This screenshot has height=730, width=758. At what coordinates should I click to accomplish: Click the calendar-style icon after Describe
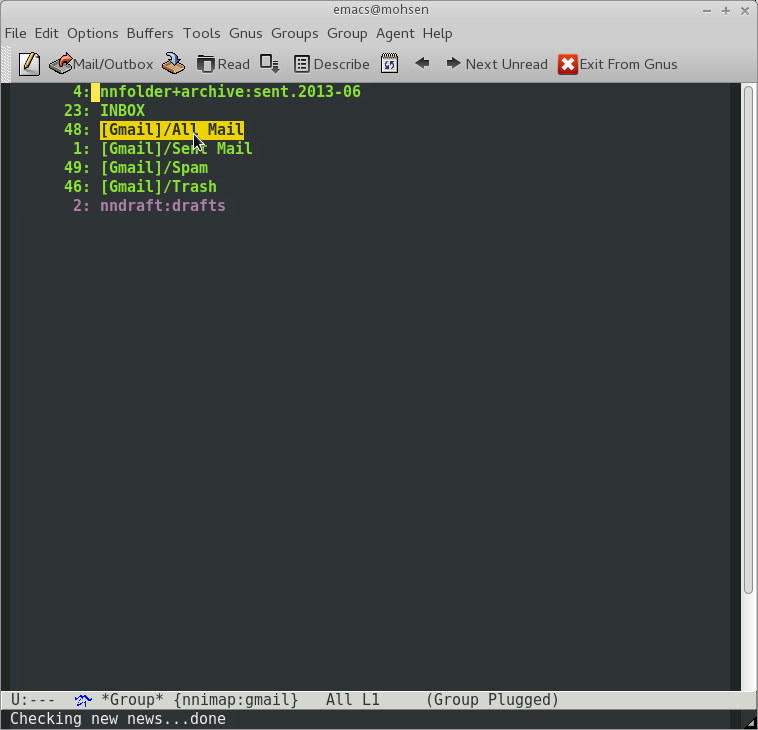(x=390, y=64)
